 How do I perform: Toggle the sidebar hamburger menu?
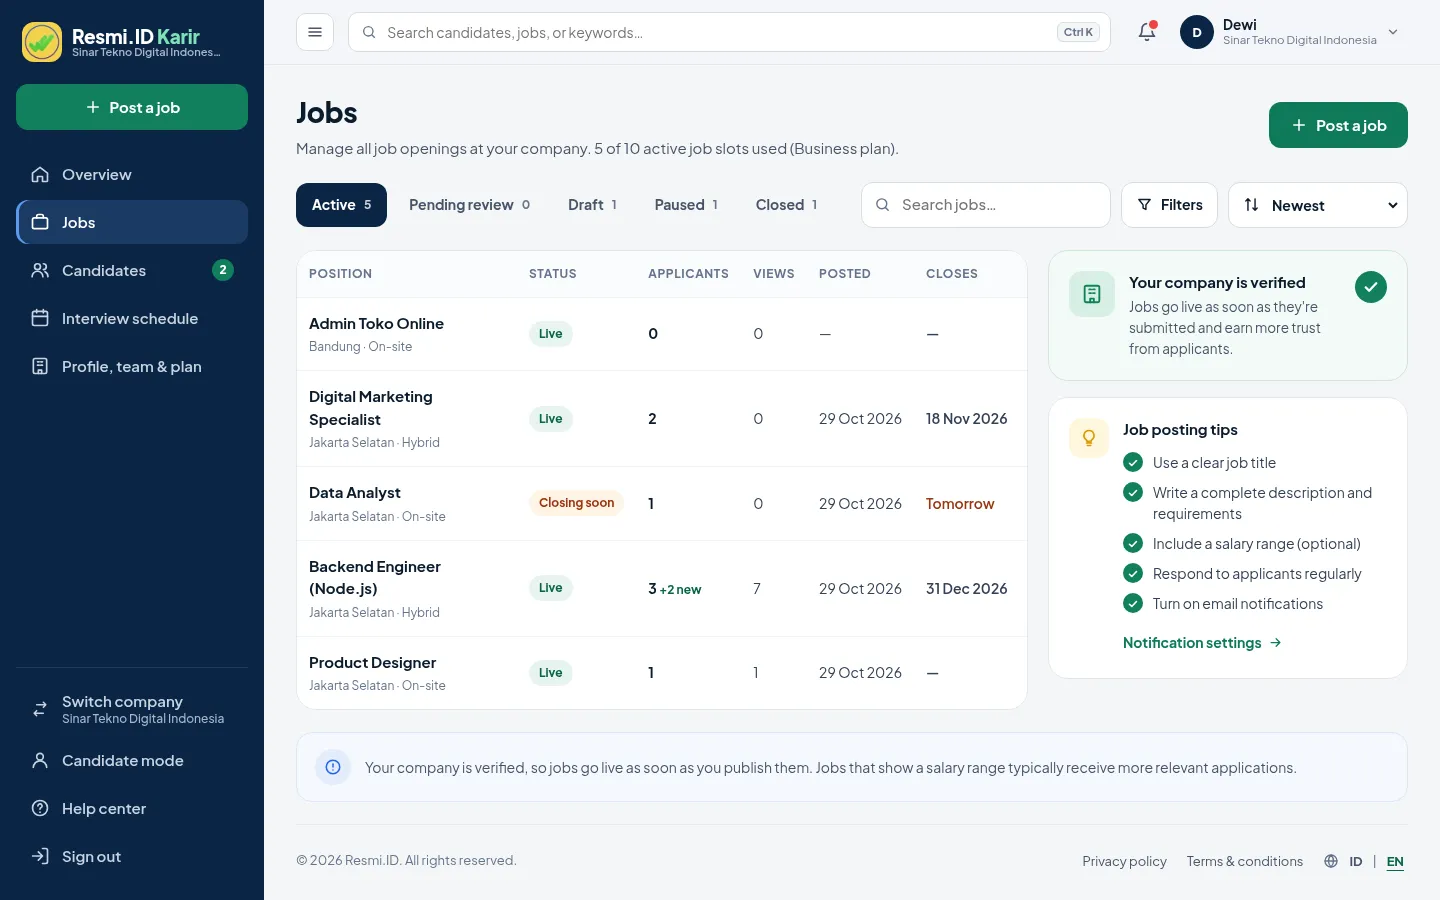coord(315,32)
